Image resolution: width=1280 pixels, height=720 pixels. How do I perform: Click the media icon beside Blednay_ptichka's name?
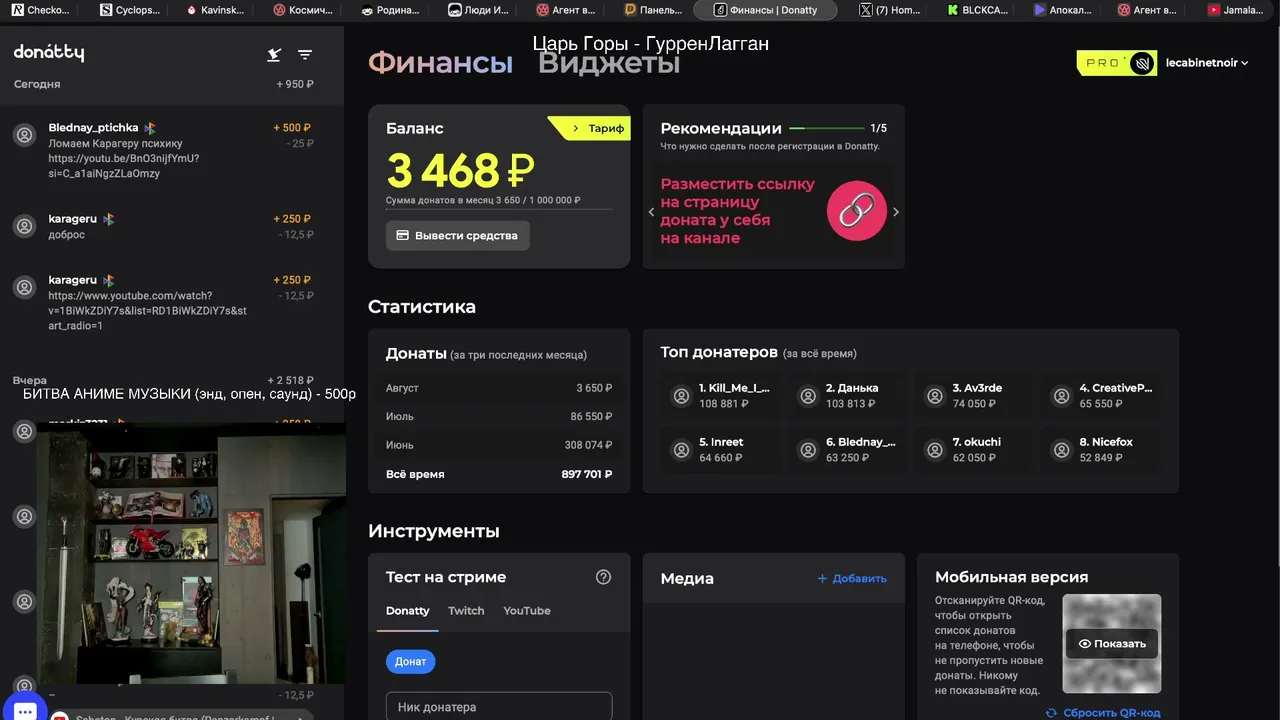[150, 128]
